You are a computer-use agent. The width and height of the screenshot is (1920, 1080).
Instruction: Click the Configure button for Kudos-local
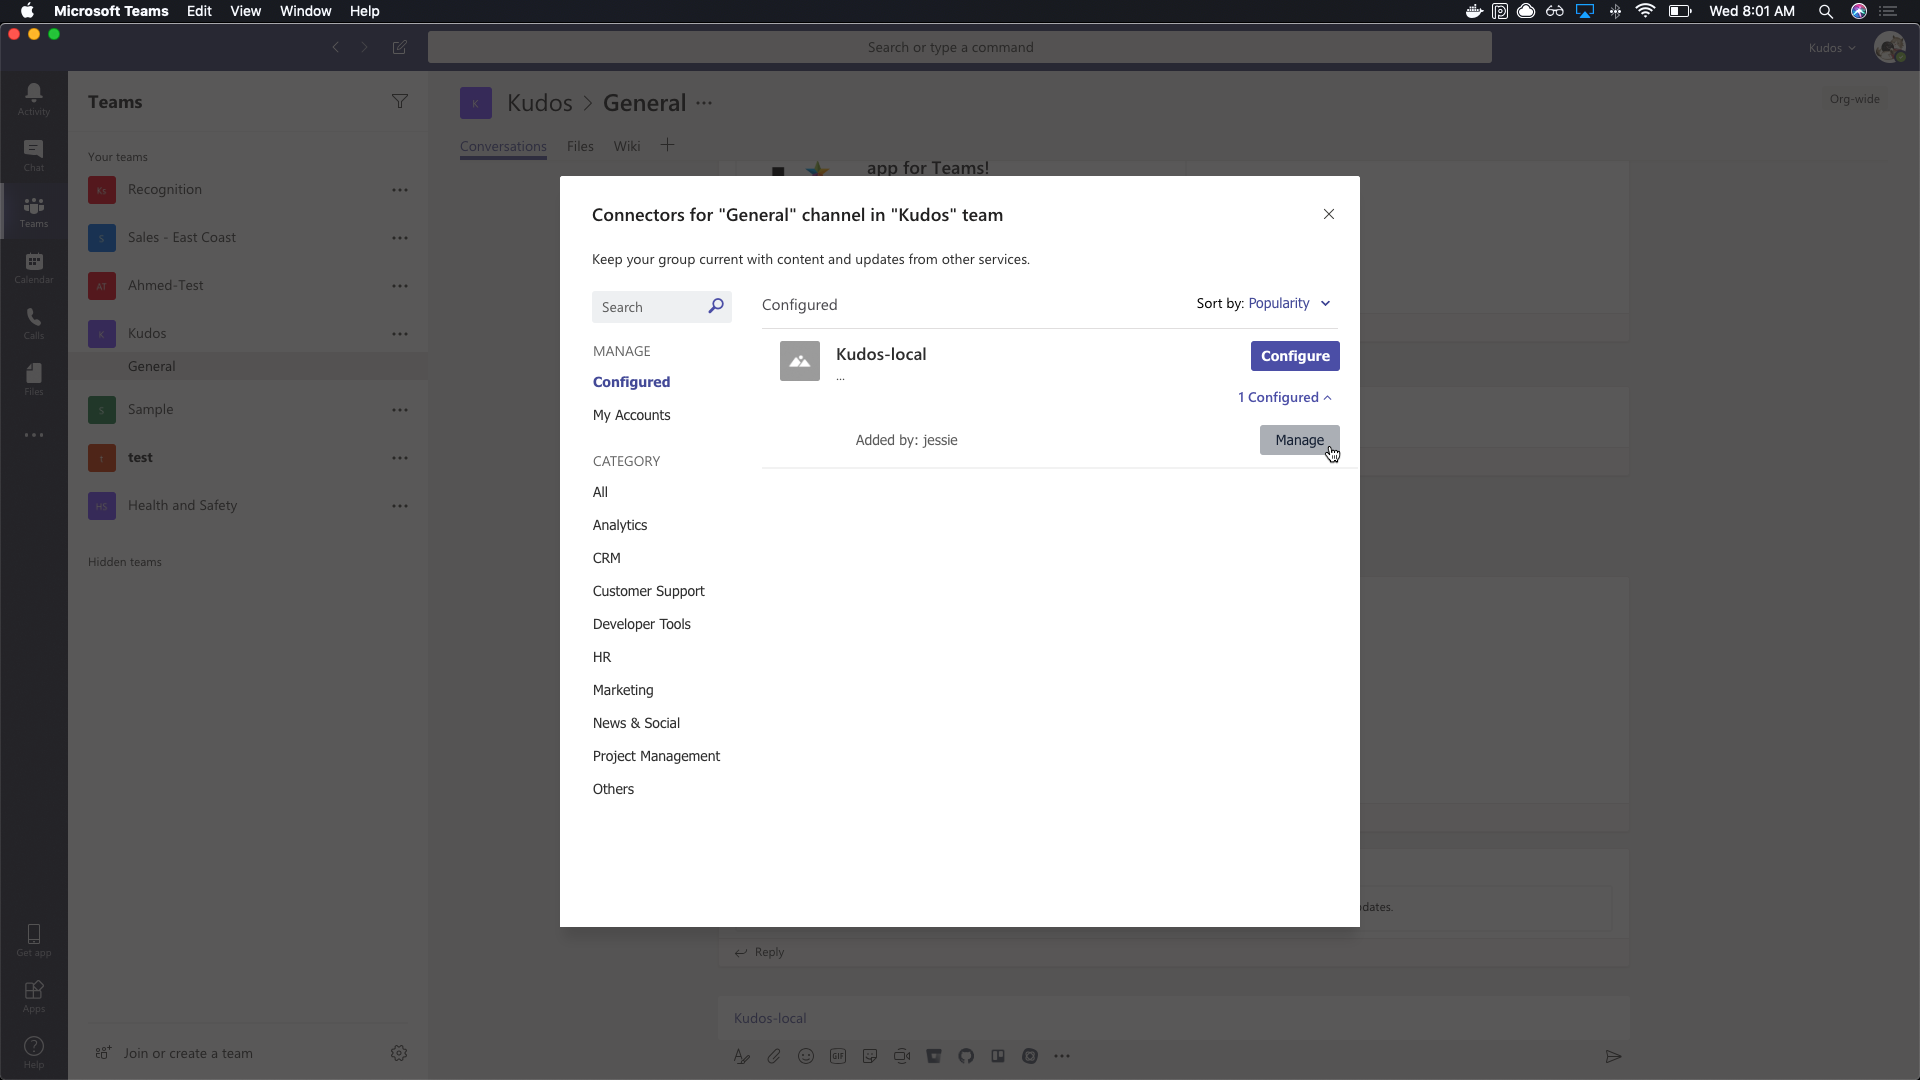click(x=1295, y=356)
